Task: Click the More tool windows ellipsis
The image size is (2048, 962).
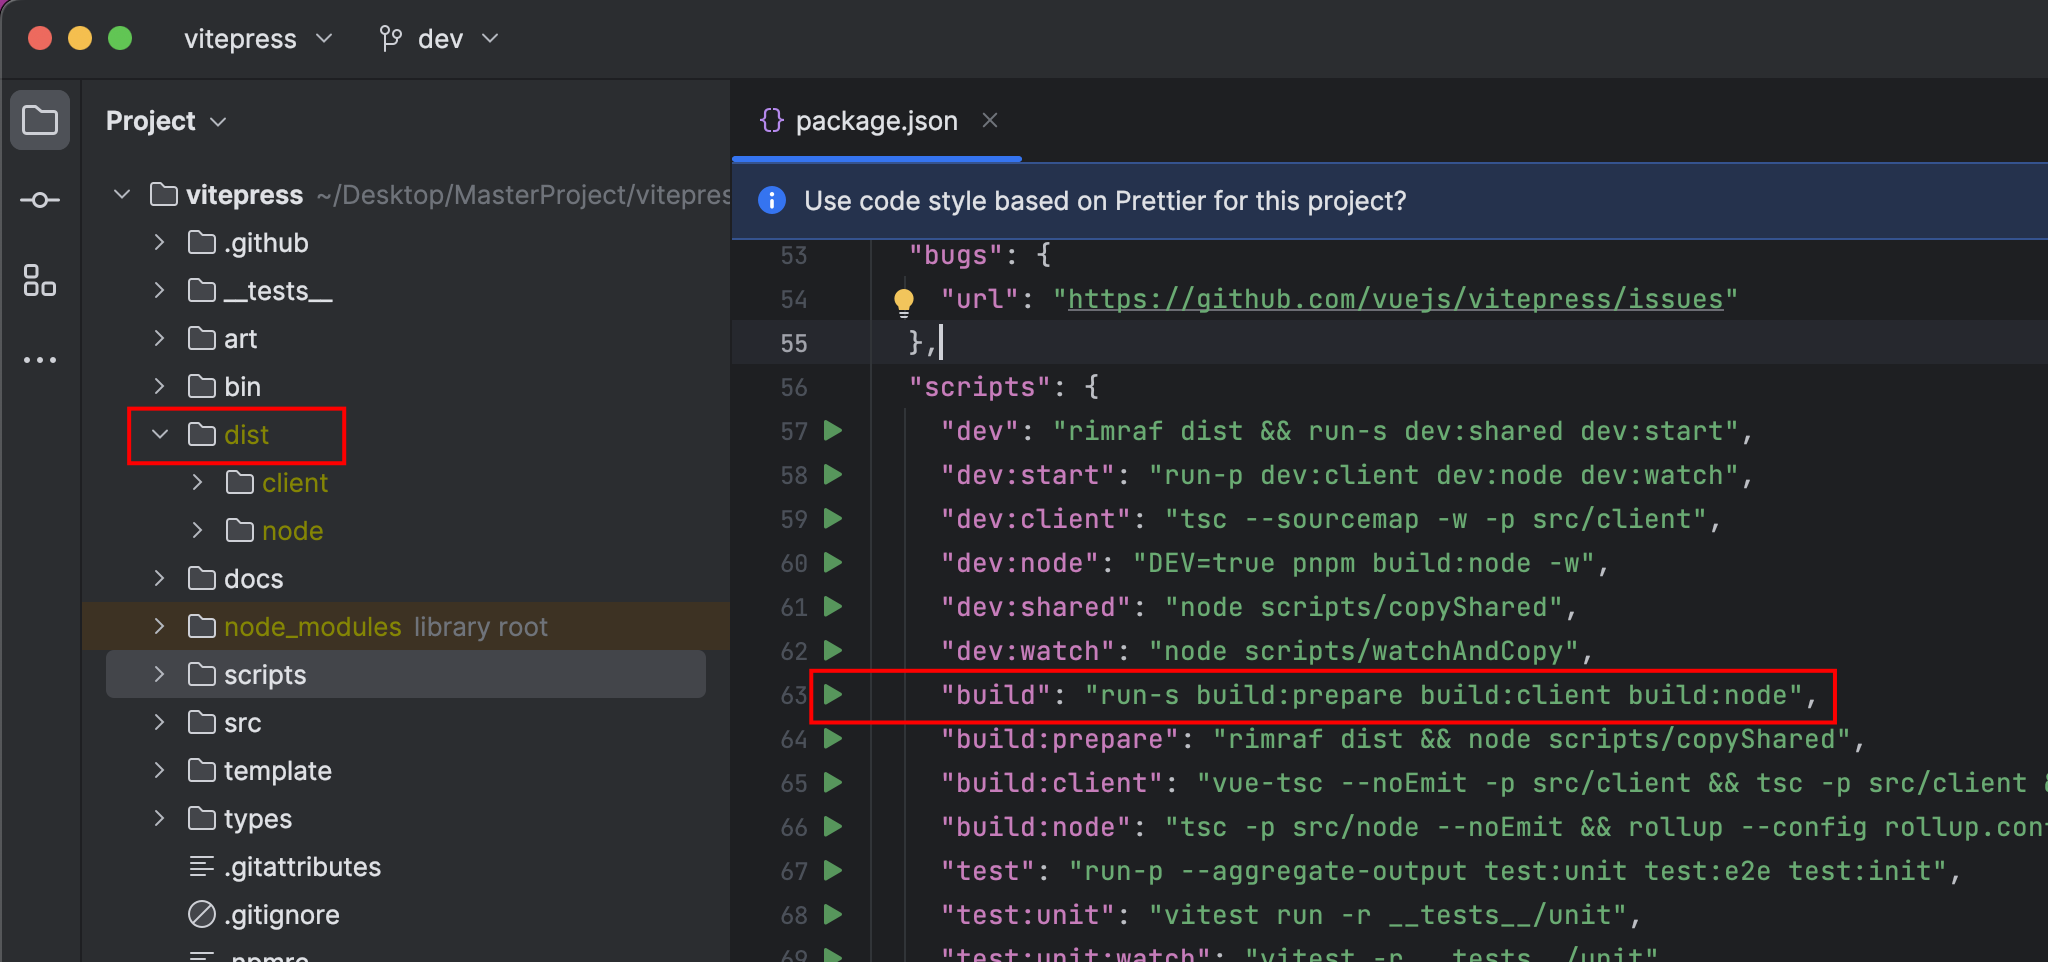Action: pyautogui.click(x=40, y=360)
